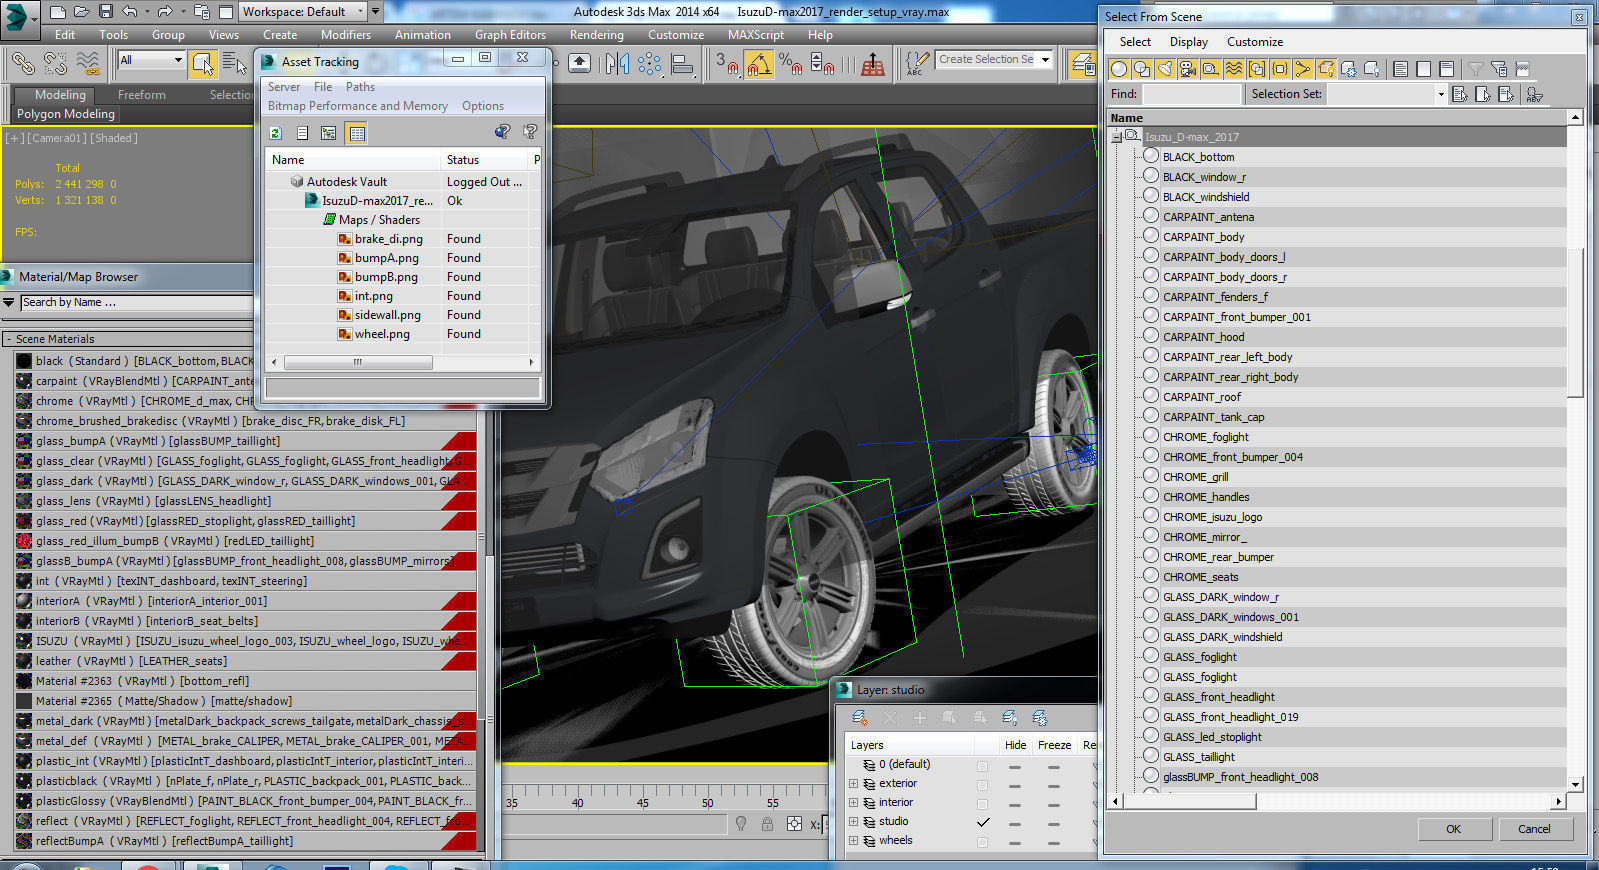Click the black (Standard) material swatch

point(24,361)
